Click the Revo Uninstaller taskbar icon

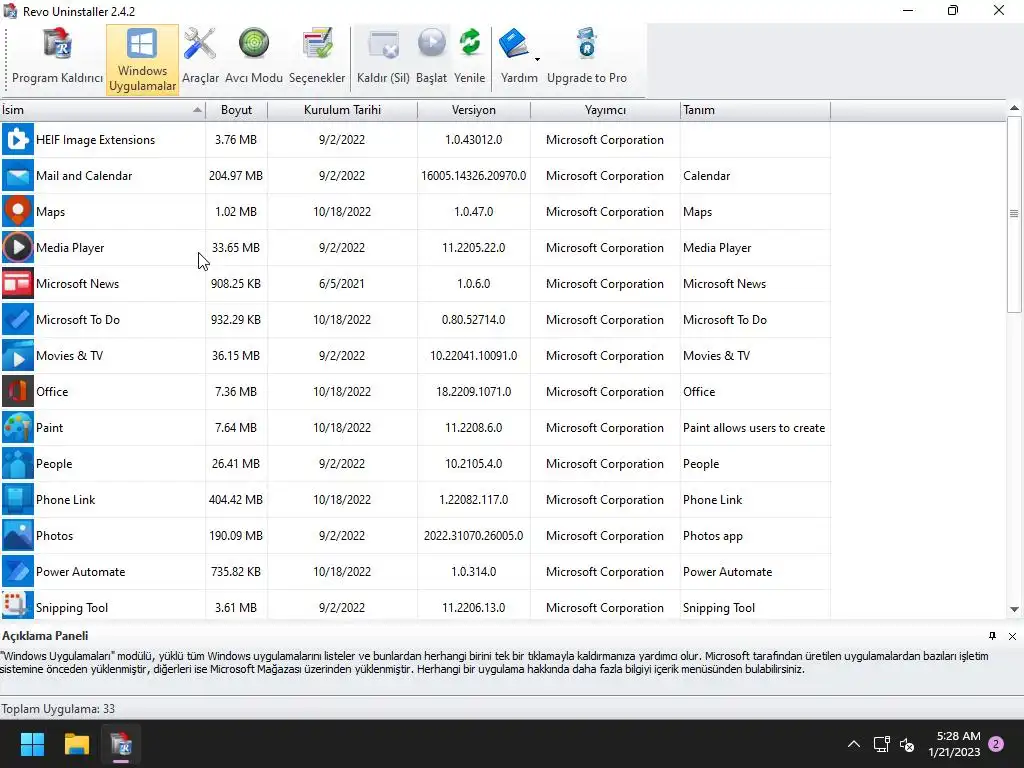coord(121,744)
